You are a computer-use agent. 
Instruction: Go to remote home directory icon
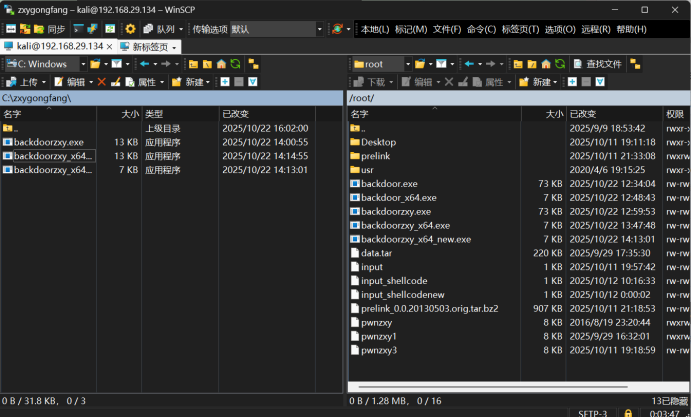(x=546, y=64)
